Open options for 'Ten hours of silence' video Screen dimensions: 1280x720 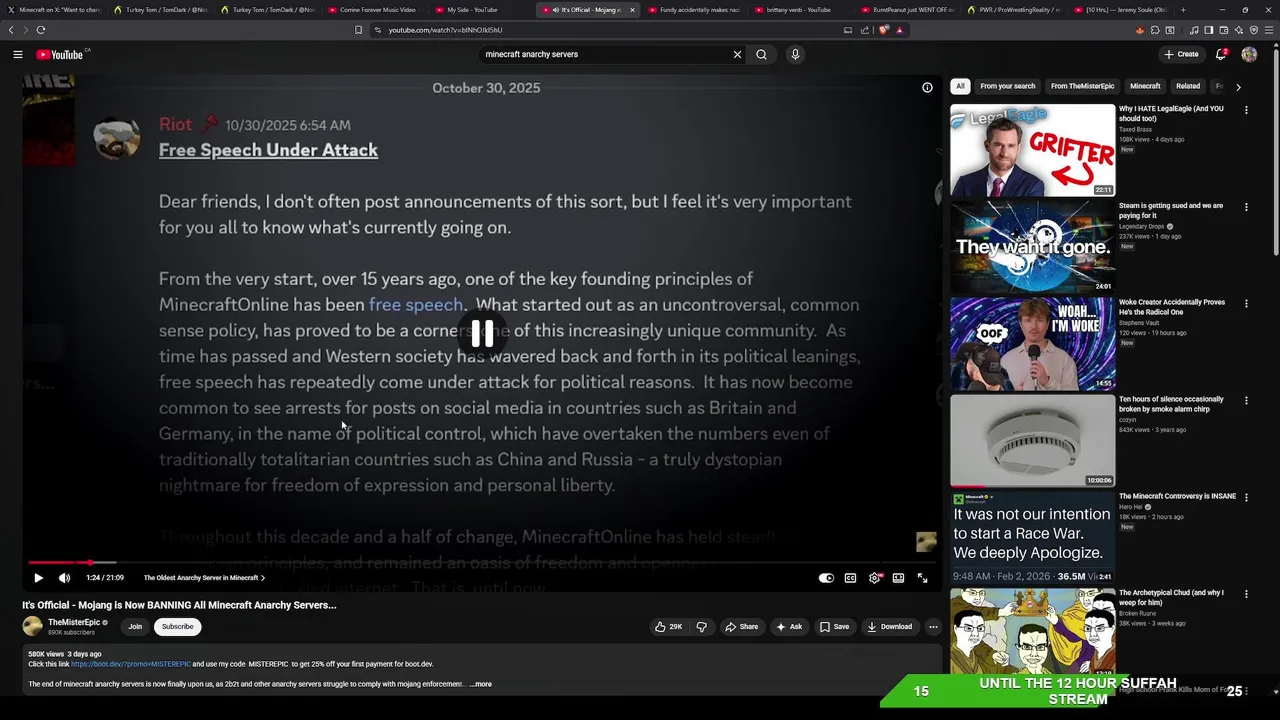1246,400
